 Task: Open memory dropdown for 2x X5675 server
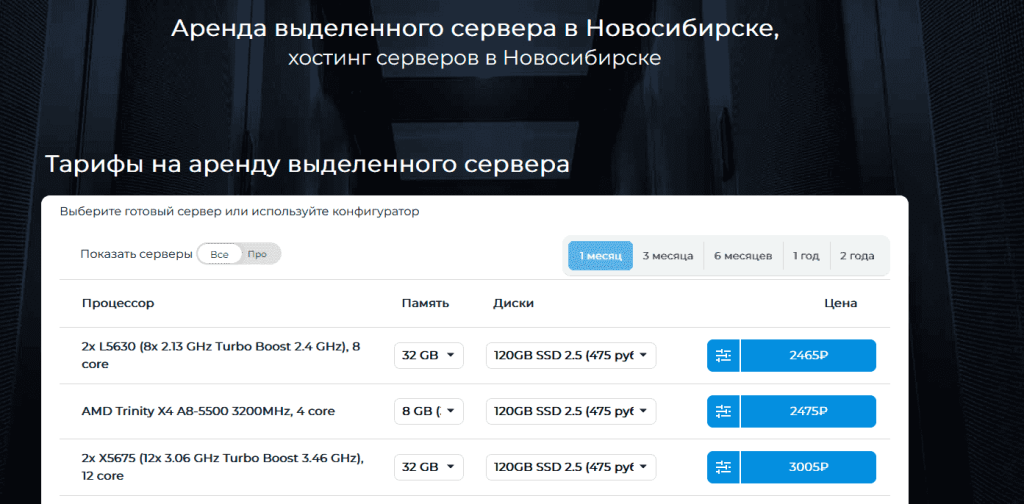(429, 467)
